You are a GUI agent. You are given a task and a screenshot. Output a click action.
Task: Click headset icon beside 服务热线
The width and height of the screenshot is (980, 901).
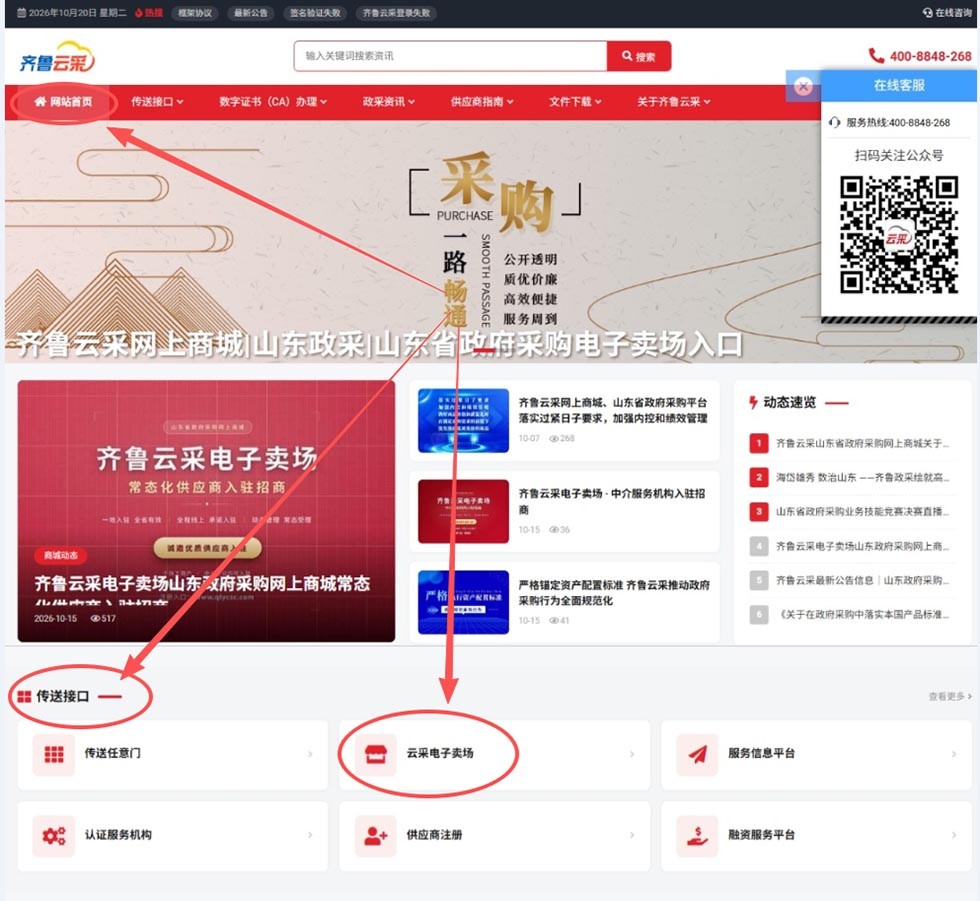(x=834, y=122)
